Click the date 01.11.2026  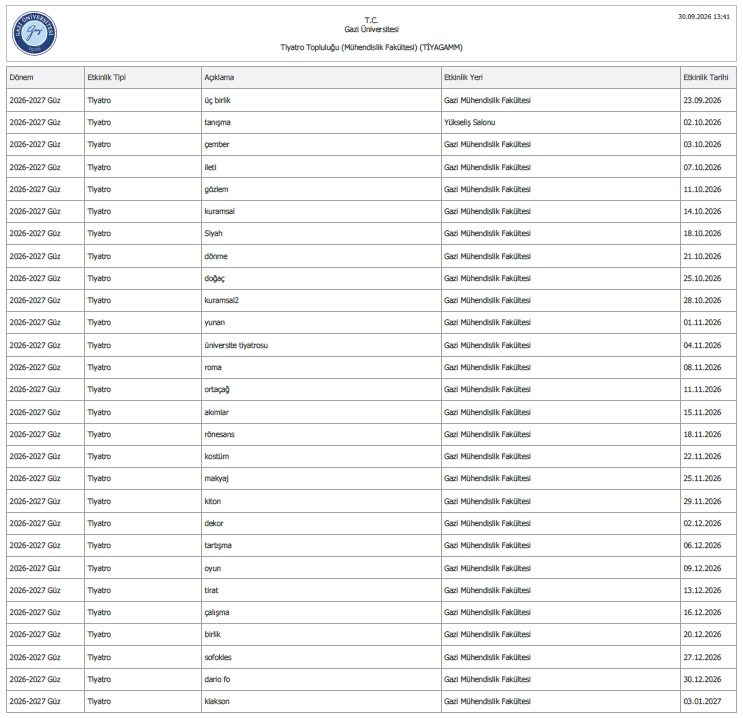coord(702,322)
